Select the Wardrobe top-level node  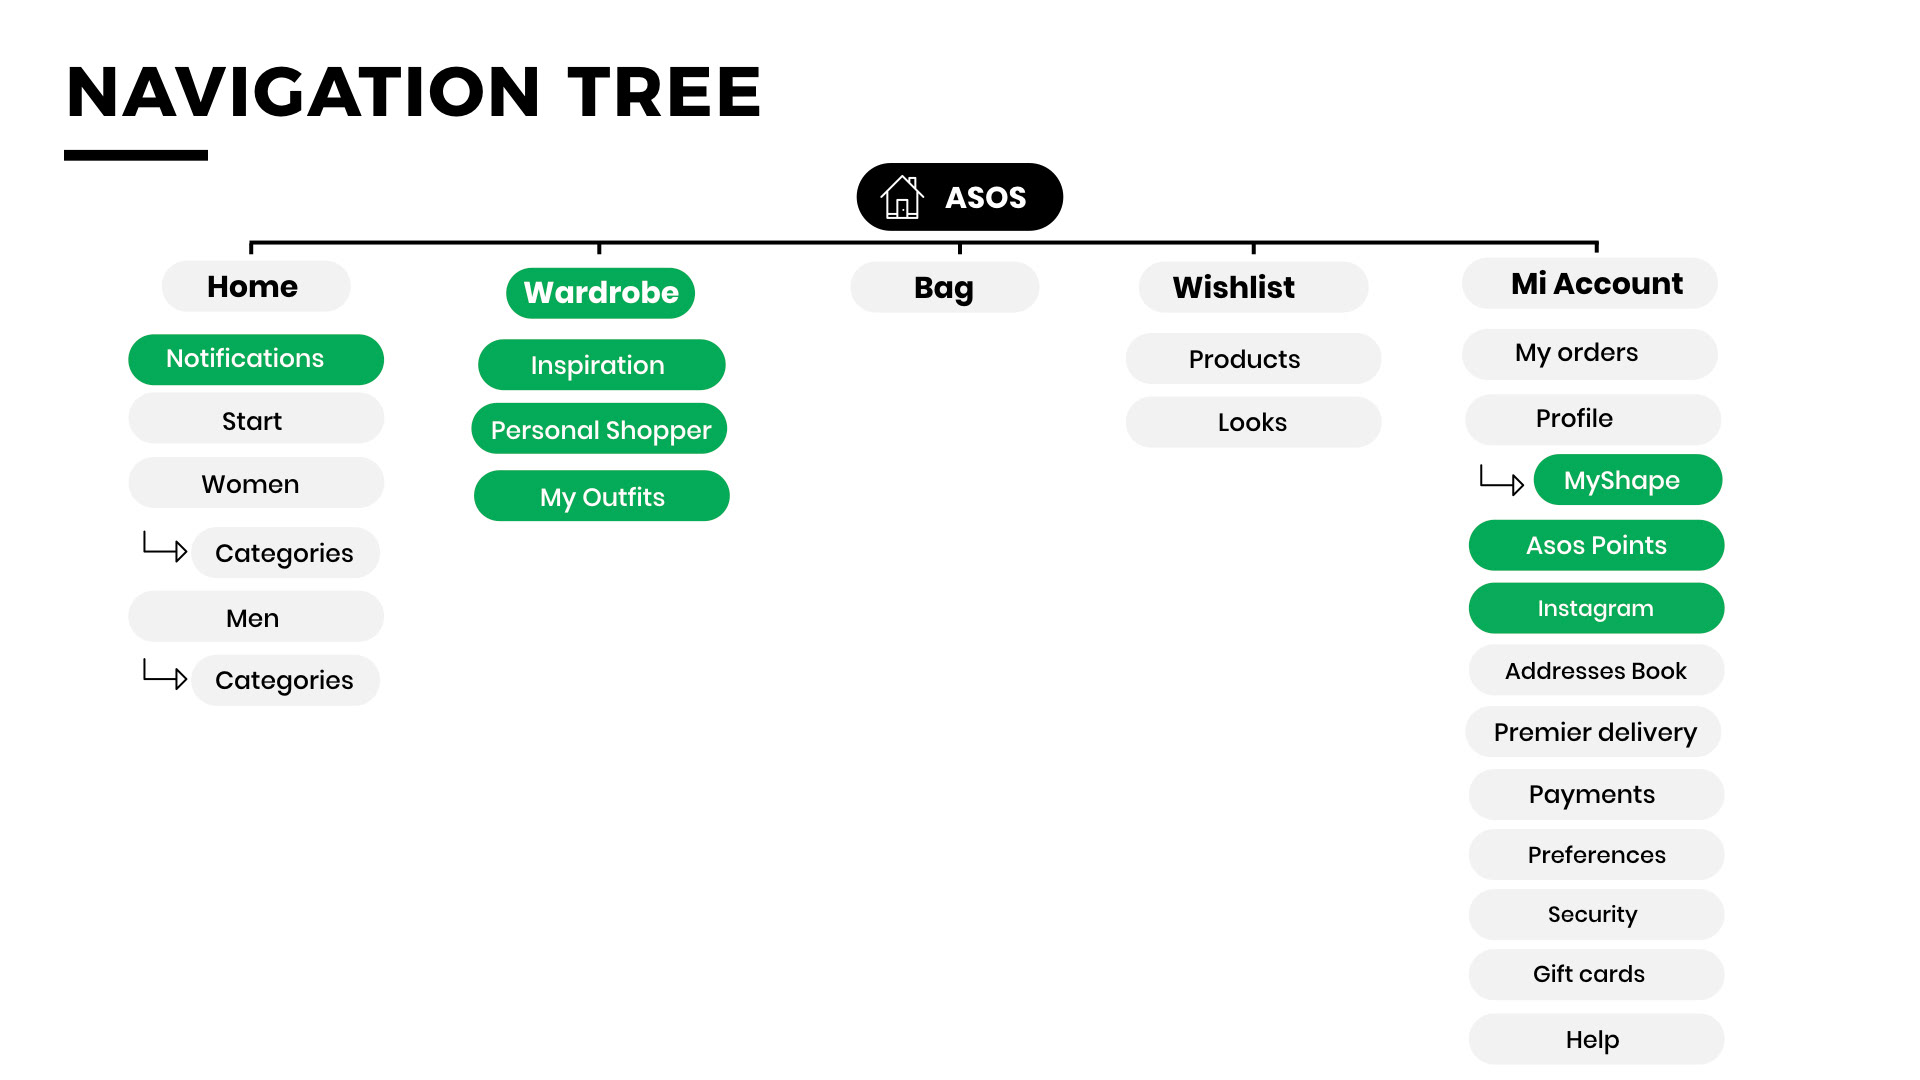pos(600,293)
